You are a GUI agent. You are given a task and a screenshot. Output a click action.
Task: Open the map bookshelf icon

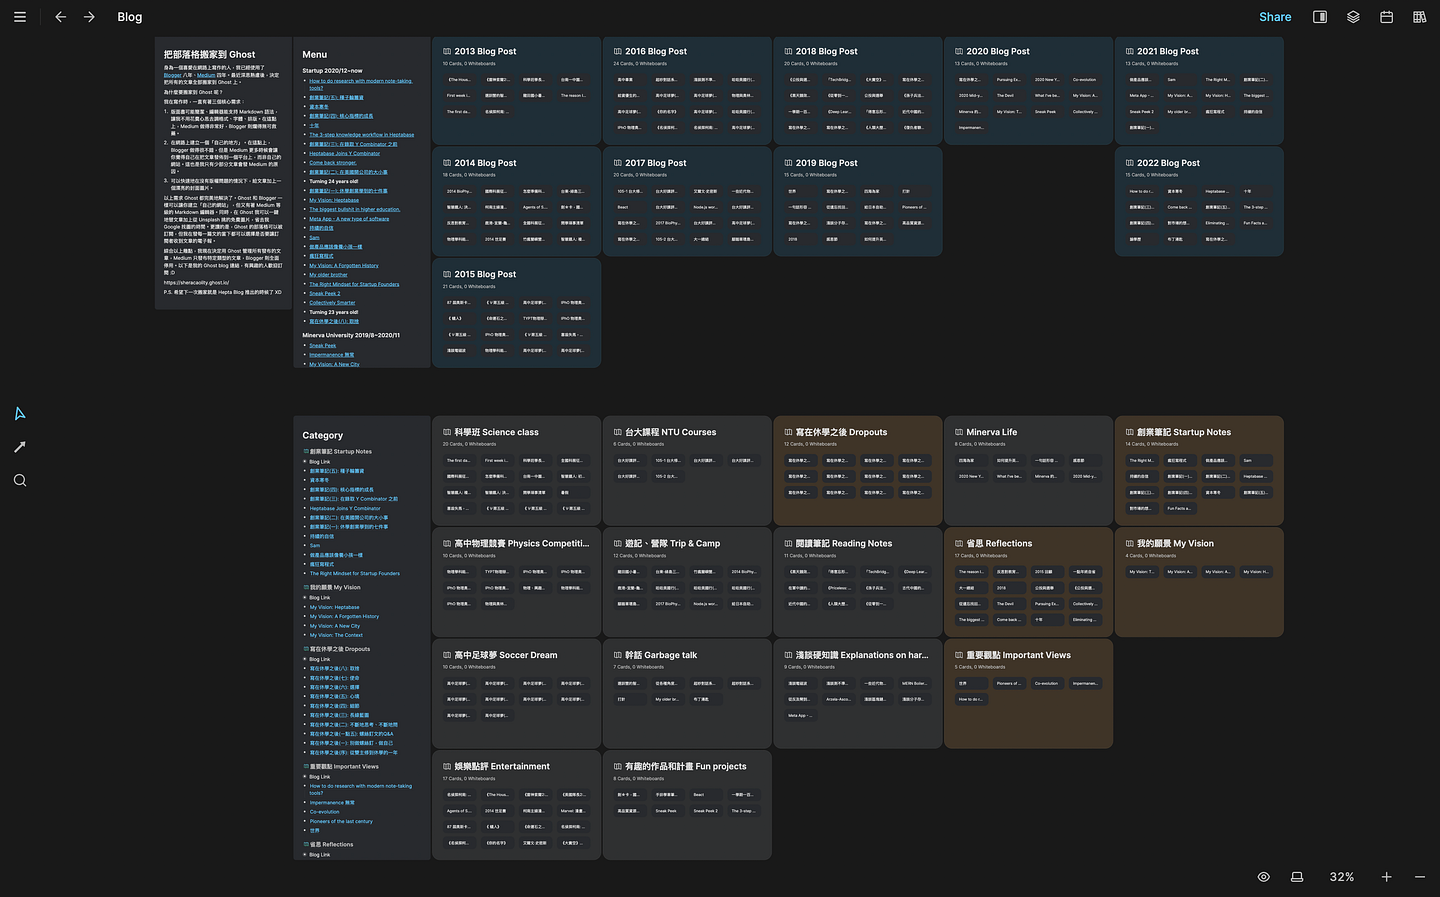pyautogui.click(x=1419, y=17)
